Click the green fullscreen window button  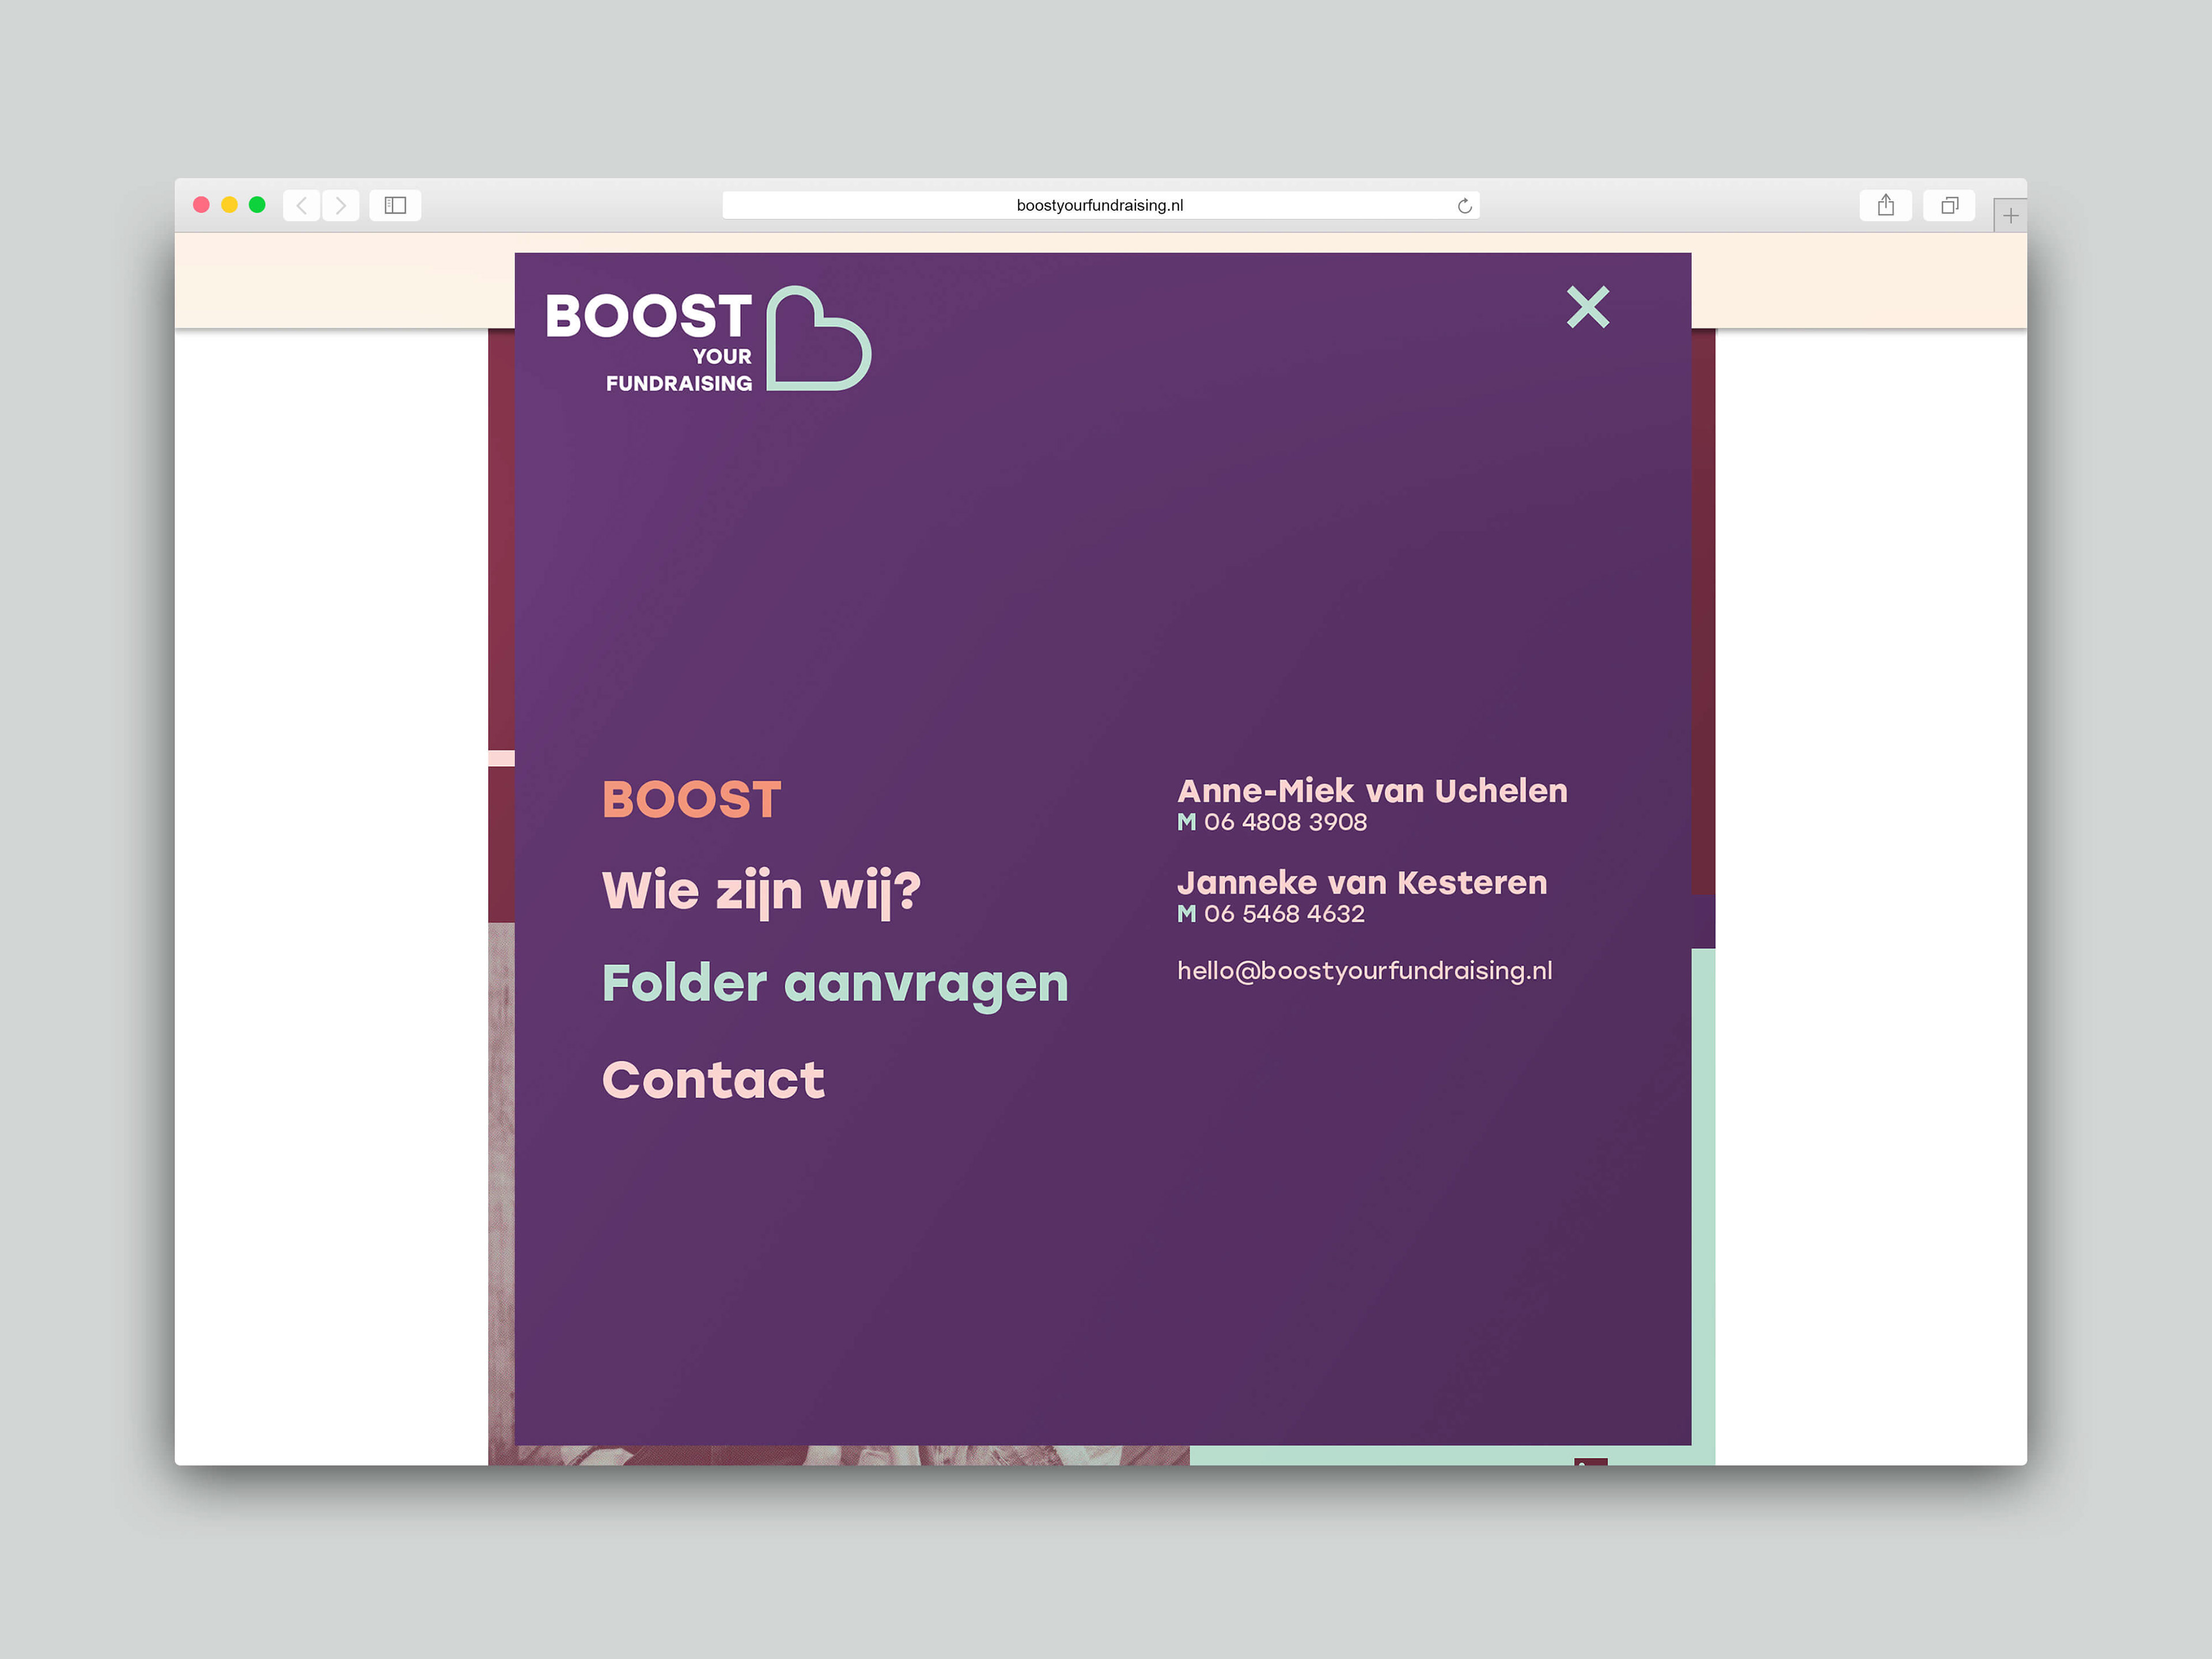pos(257,205)
